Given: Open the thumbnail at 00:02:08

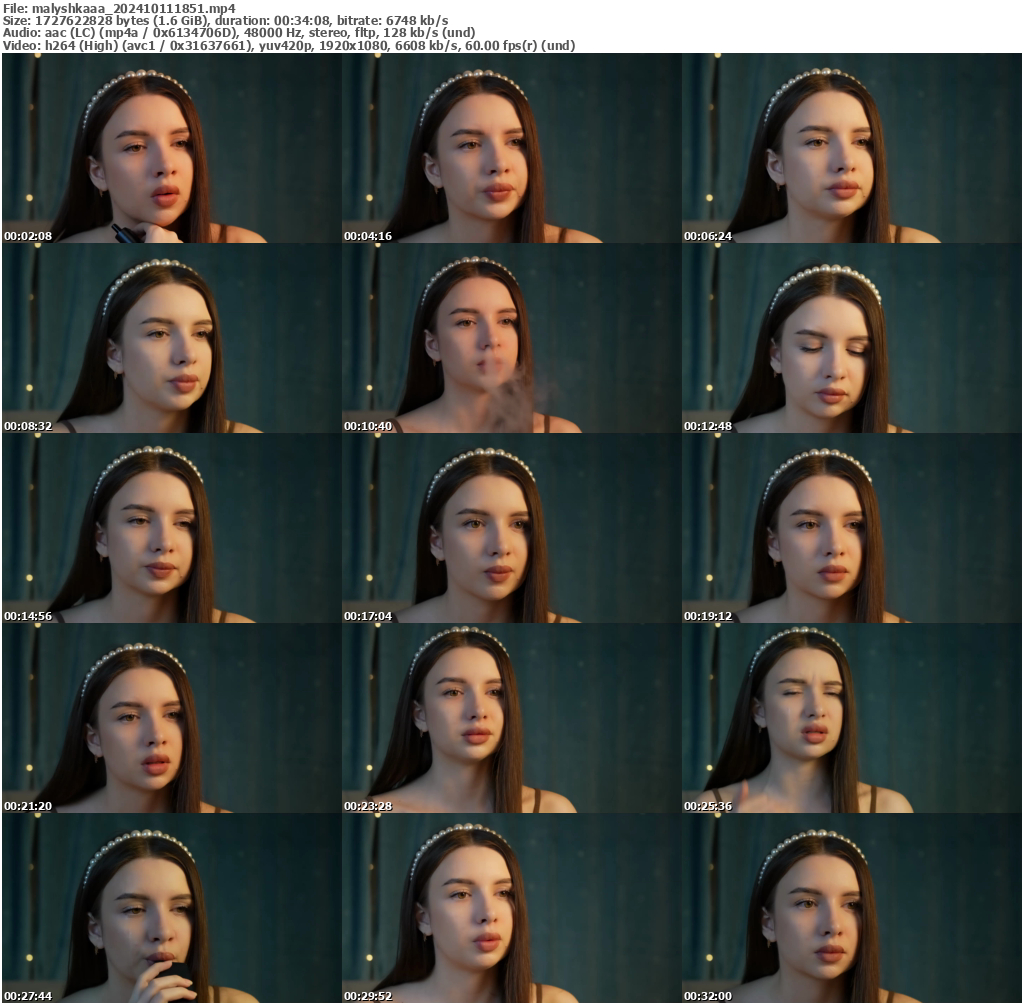Looking at the screenshot, I should (x=171, y=148).
